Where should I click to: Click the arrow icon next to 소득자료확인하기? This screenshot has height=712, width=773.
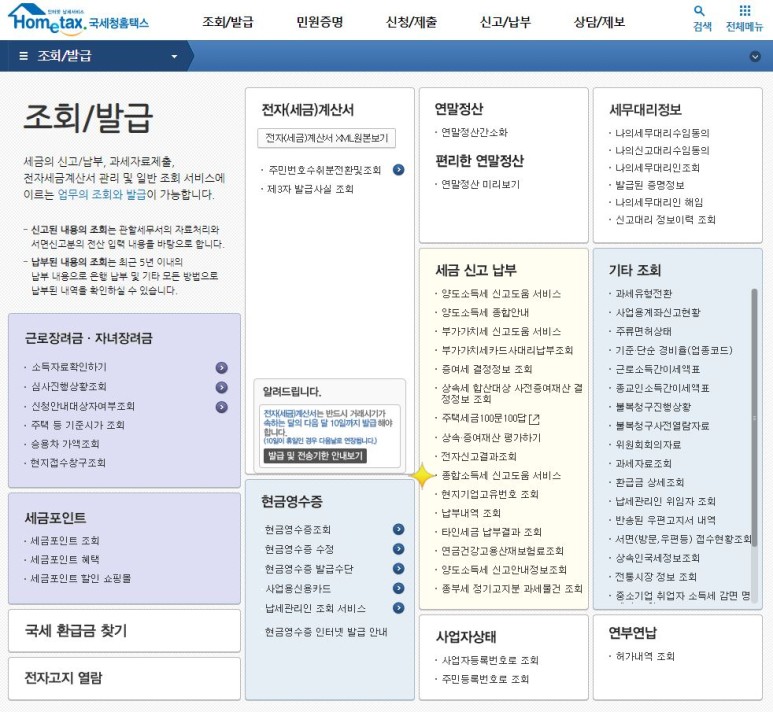222,368
